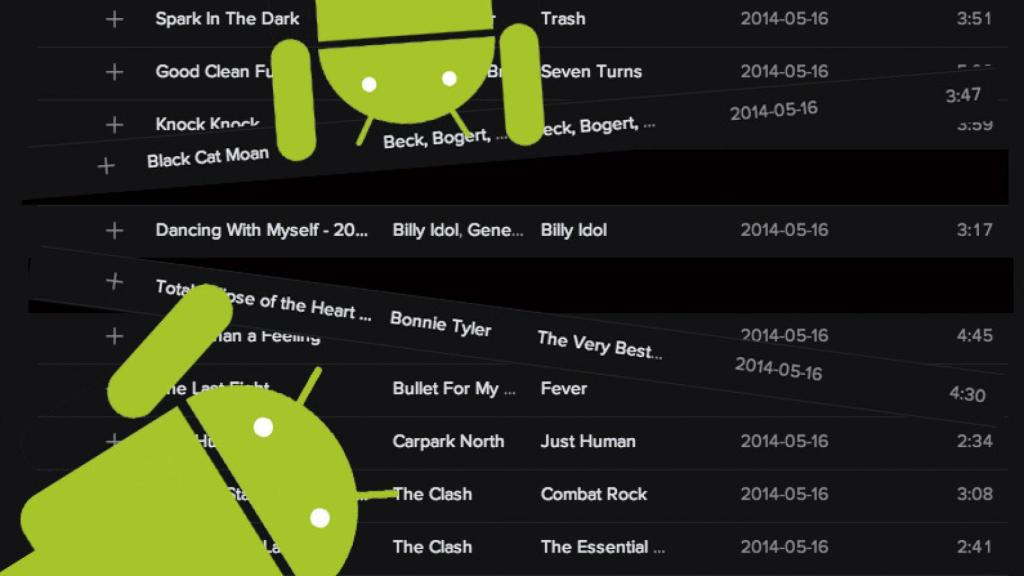Image resolution: width=1024 pixels, height=576 pixels.
Task: Select Carpark North artist
Action: [448, 441]
